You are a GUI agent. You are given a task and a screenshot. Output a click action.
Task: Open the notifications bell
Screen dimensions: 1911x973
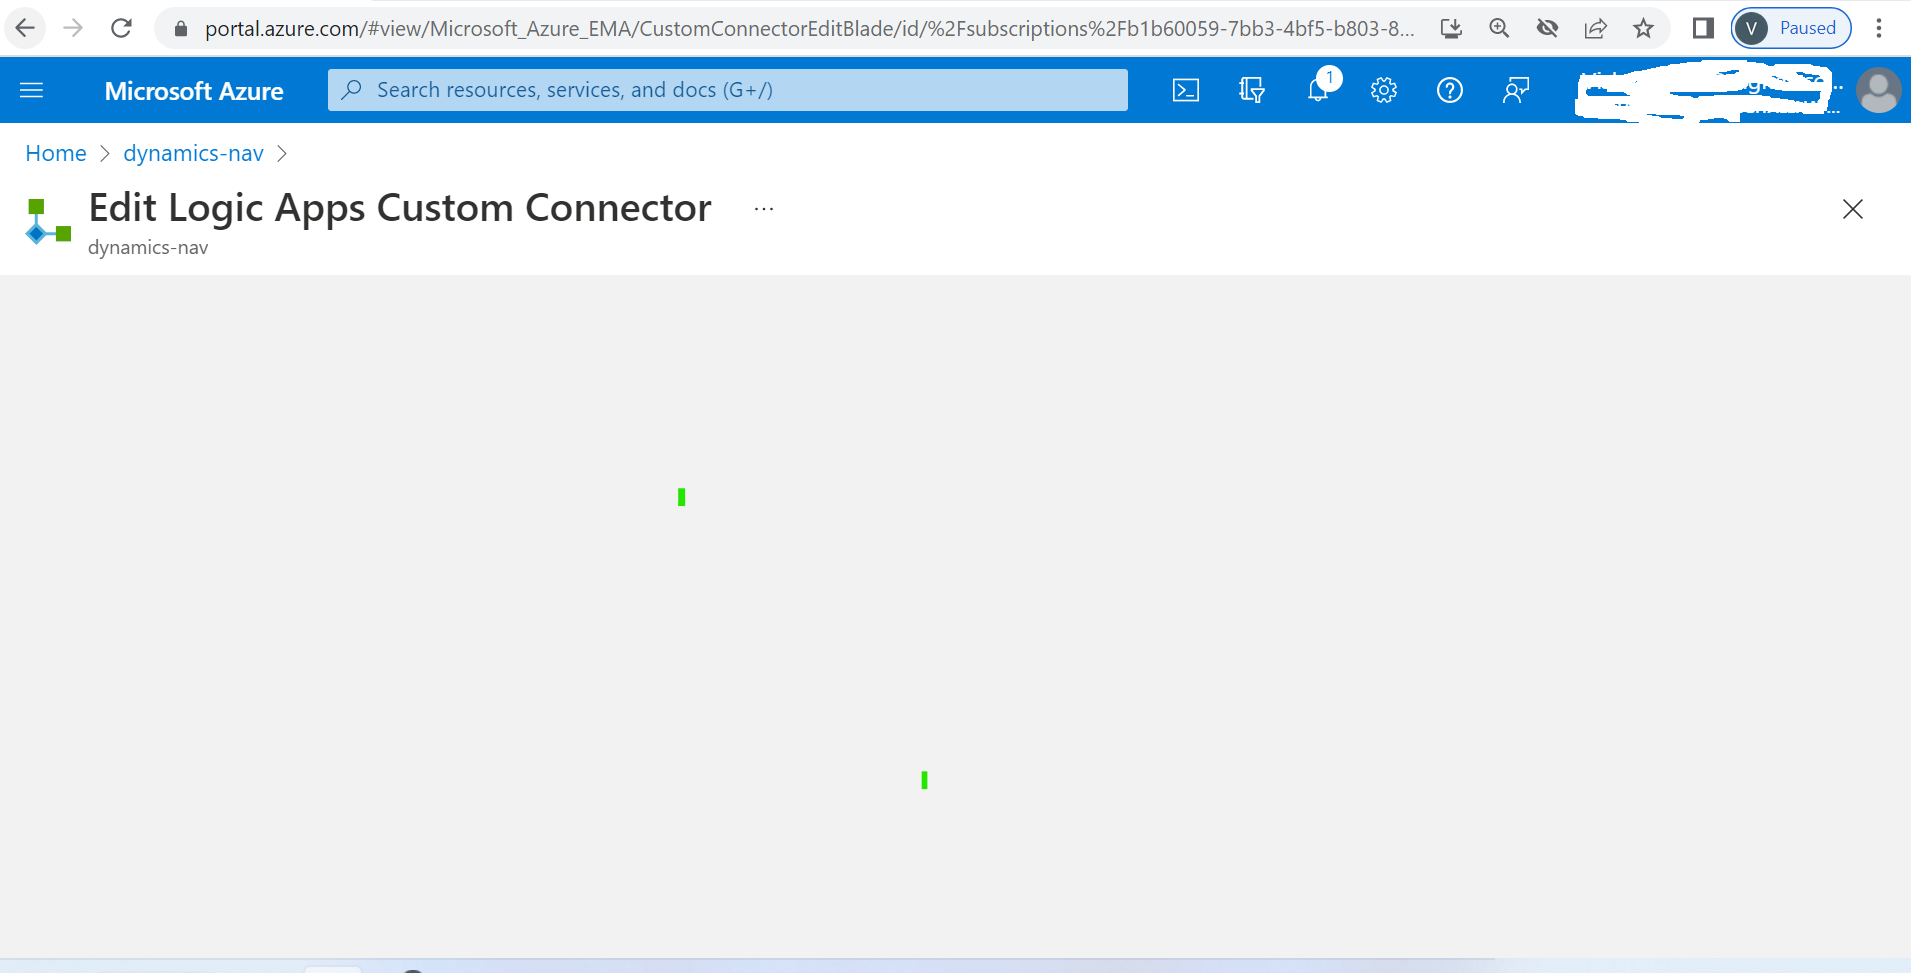click(1320, 89)
